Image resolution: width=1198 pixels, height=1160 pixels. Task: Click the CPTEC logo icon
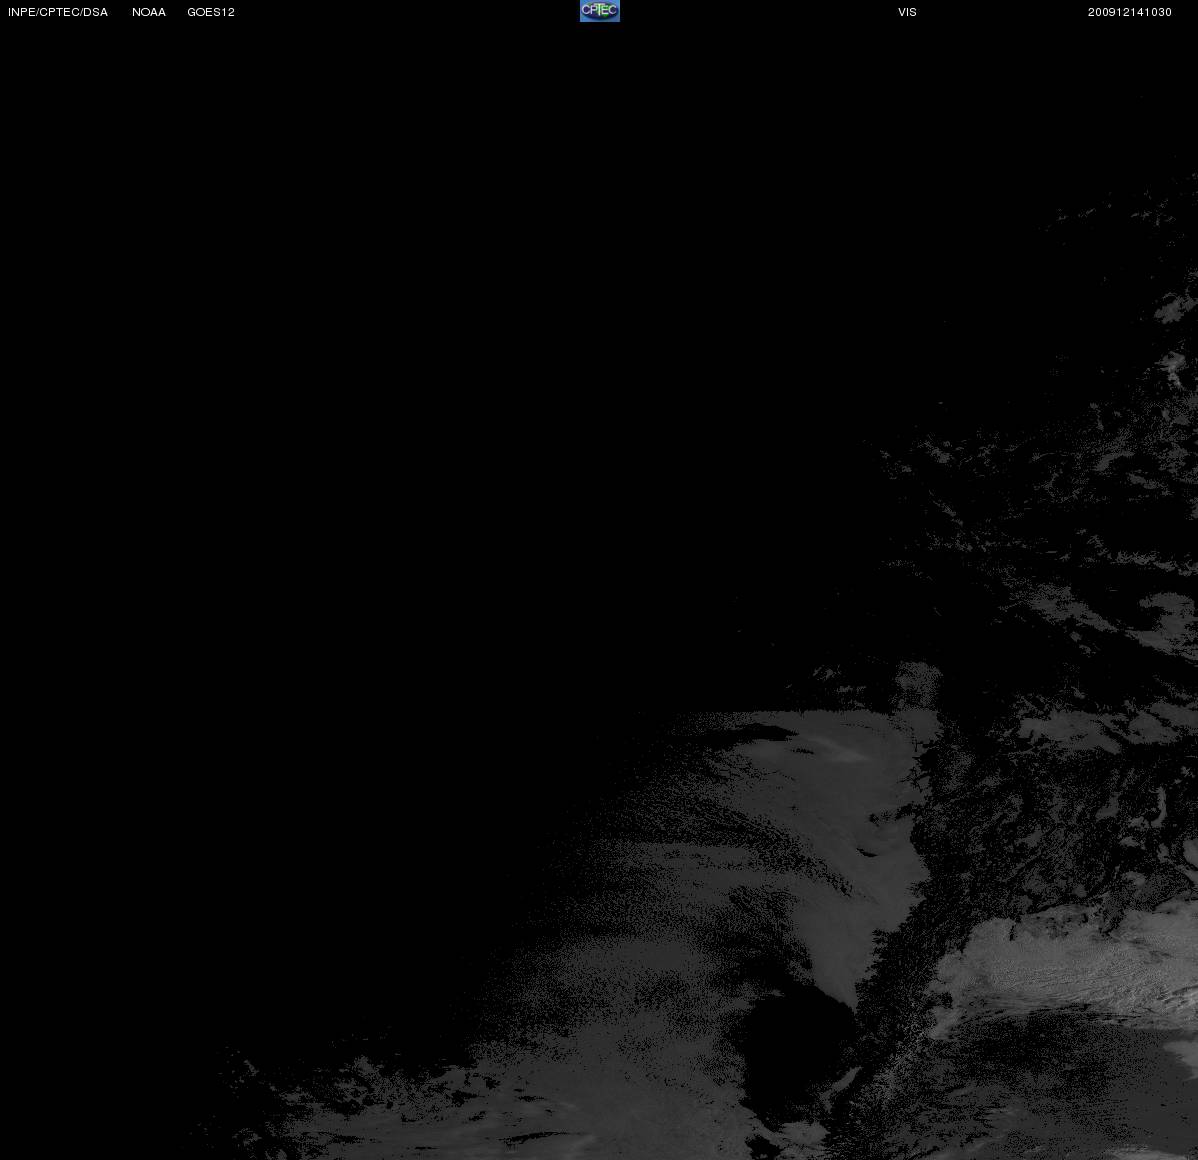600,11
